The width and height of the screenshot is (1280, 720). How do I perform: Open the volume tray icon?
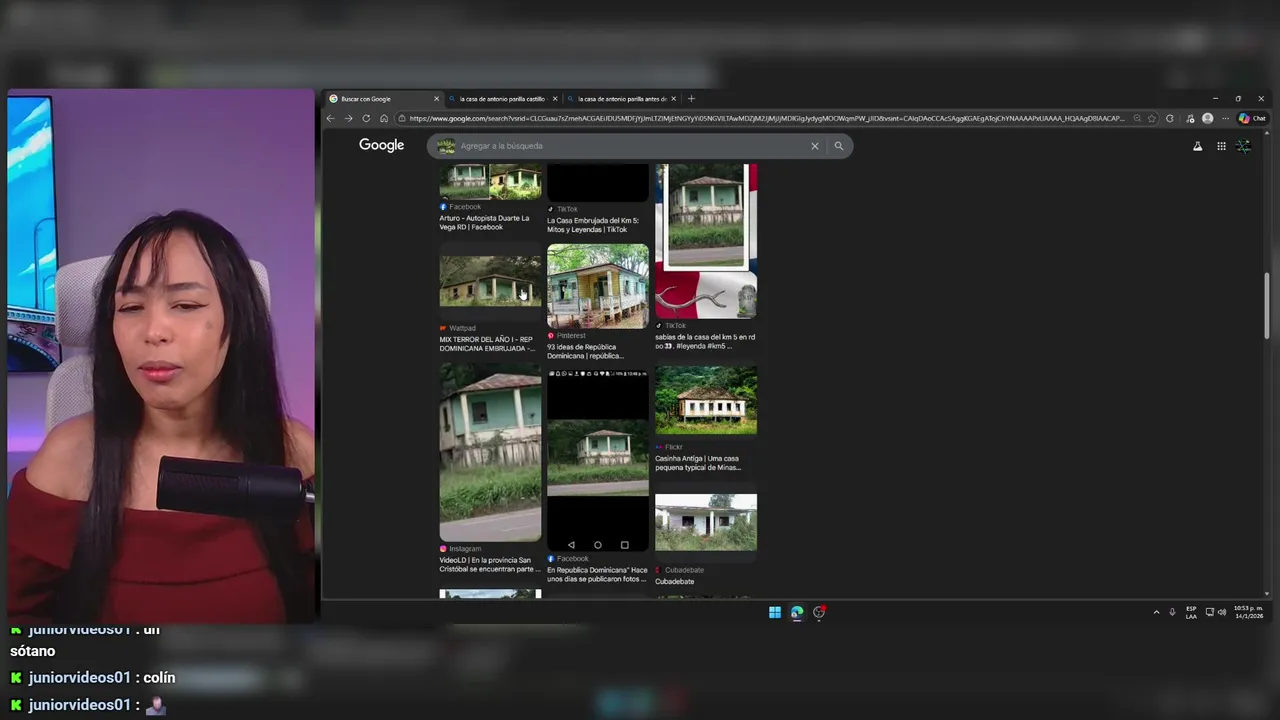[1221, 612]
